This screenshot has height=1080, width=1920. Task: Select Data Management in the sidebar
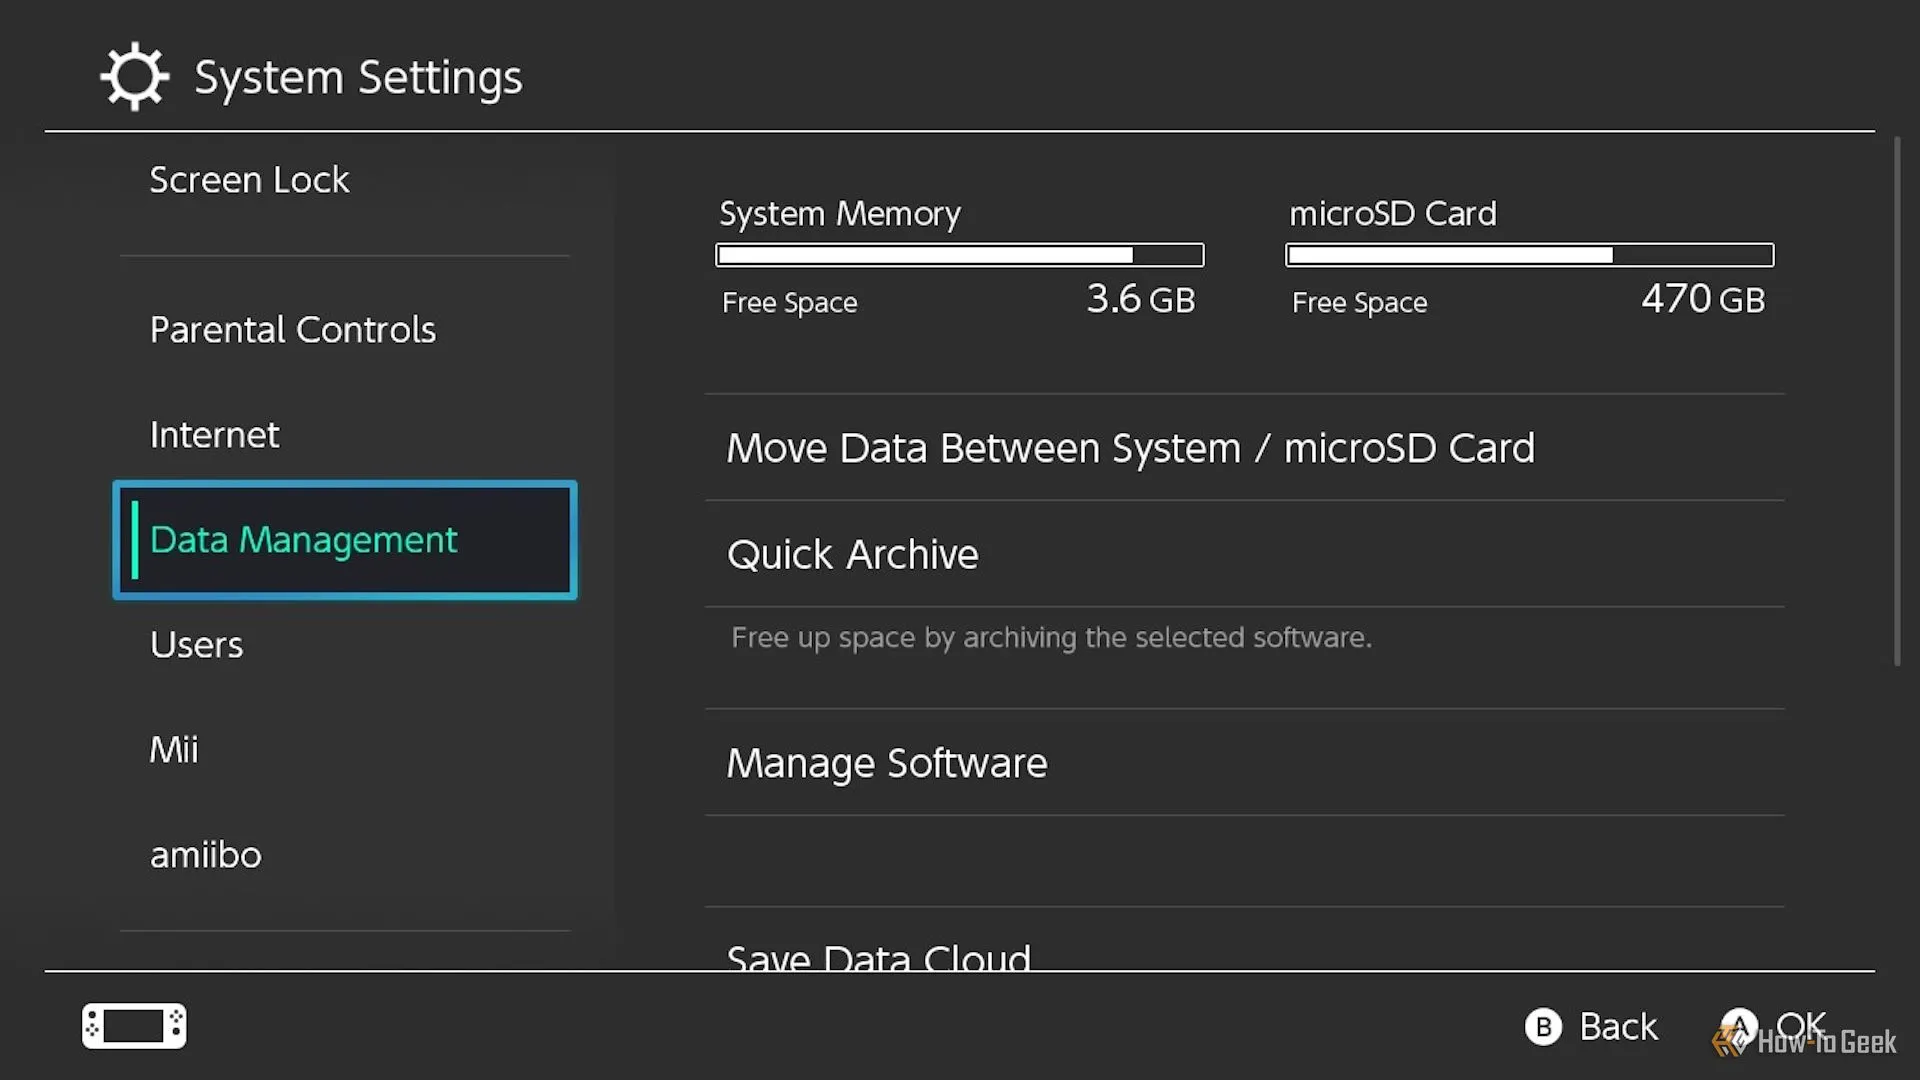(x=345, y=540)
